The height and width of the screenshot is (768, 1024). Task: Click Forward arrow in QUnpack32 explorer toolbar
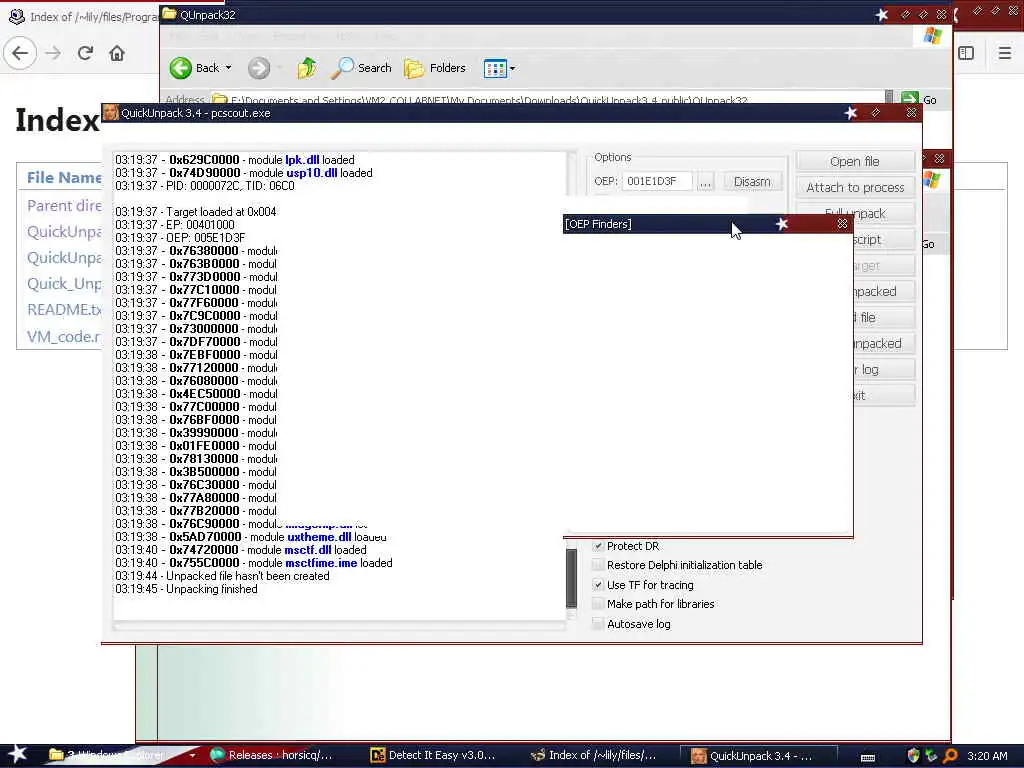259,68
